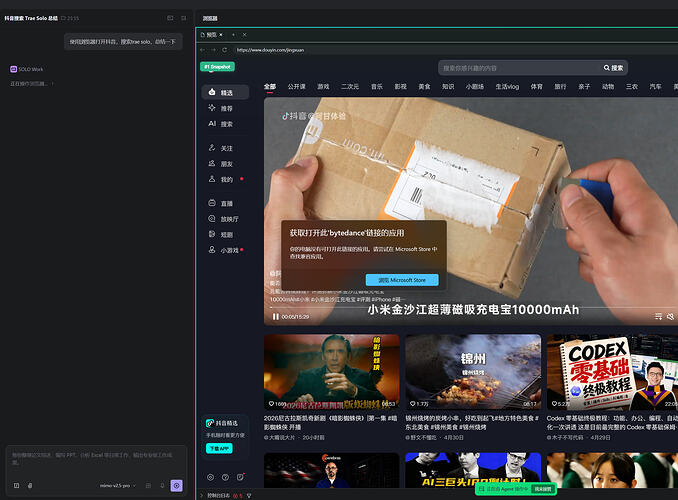Select the 三农 category tab
This screenshot has width=678, height=500.
(x=632, y=87)
